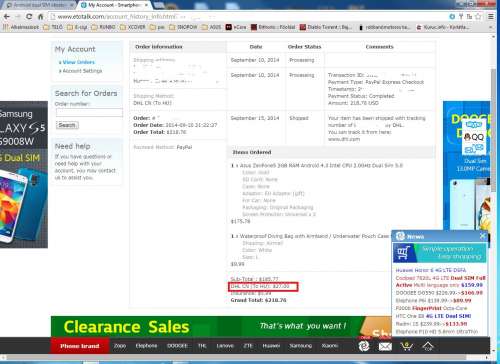This screenshot has width=500, height=364.
Task: Open the RUNBO bookmarks folder
Action: (x=103, y=27)
